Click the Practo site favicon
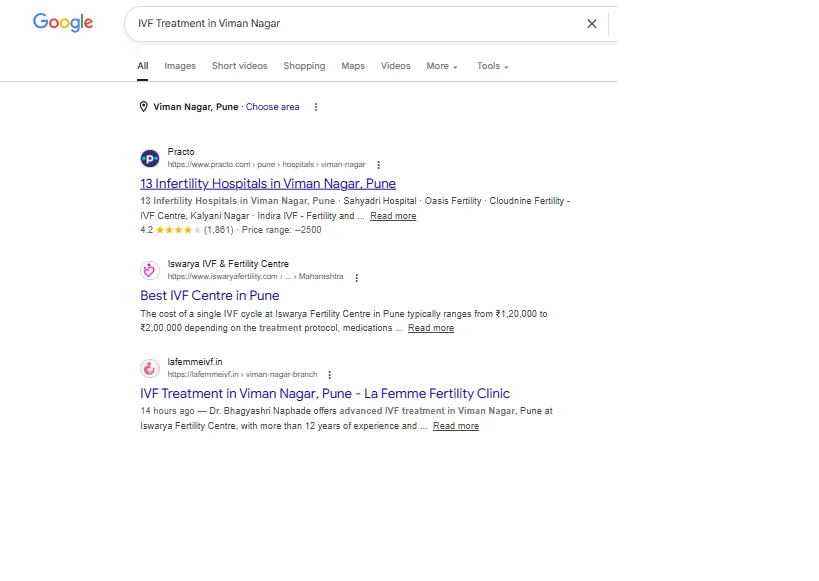Screen dimensions: 819x581 click(150, 158)
